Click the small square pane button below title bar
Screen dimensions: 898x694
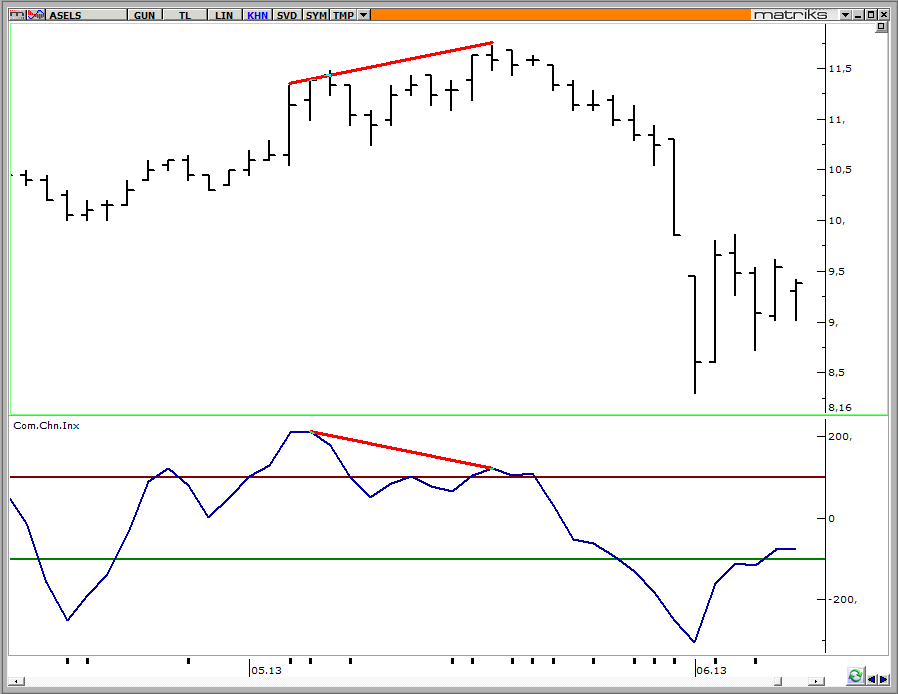tap(881, 27)
